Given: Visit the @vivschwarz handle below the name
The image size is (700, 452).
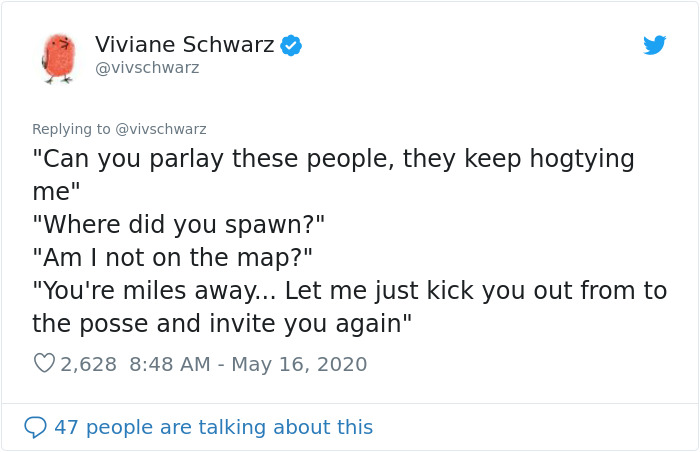Looking at the screenshot, I should tap(147, 68).
